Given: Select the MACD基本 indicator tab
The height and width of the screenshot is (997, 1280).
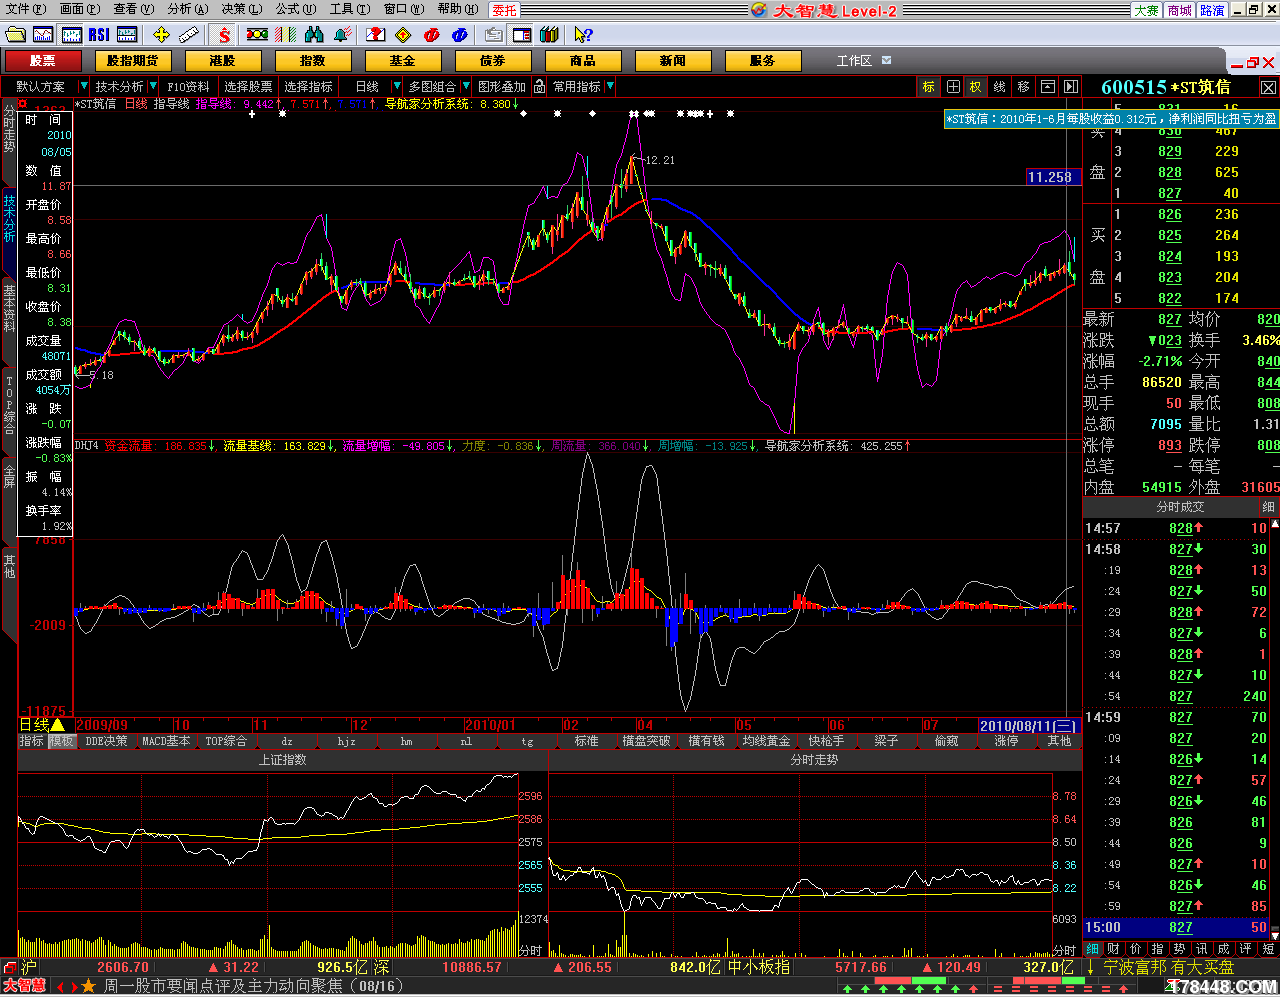Looking at the screenshot, I should coord(166,741).
